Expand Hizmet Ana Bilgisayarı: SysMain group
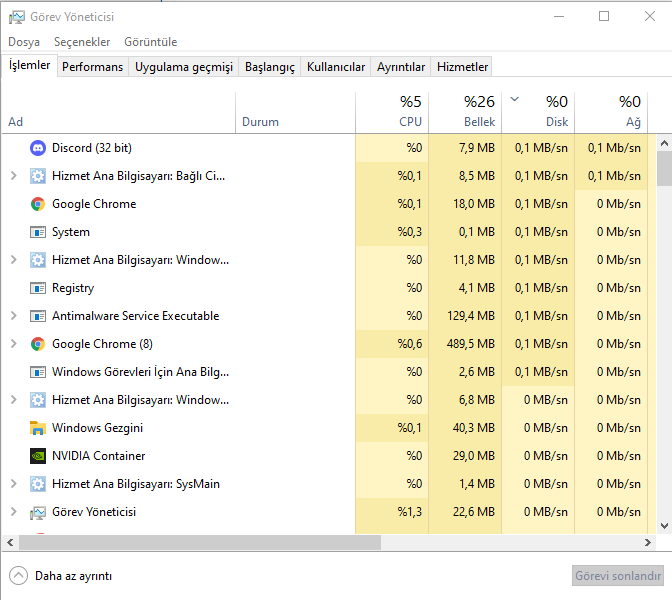672x600 pixels. coord(14,484)
